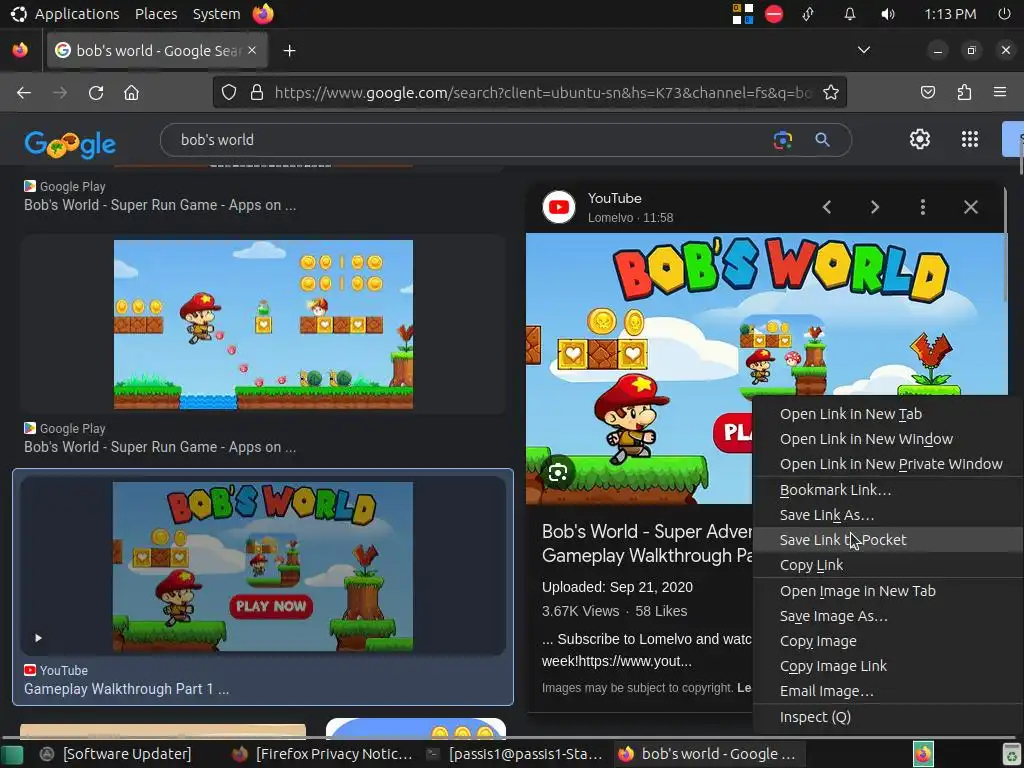Click the large Bob's World preview image
Screen dimensions: 1024x768
[x=767, y=368]
